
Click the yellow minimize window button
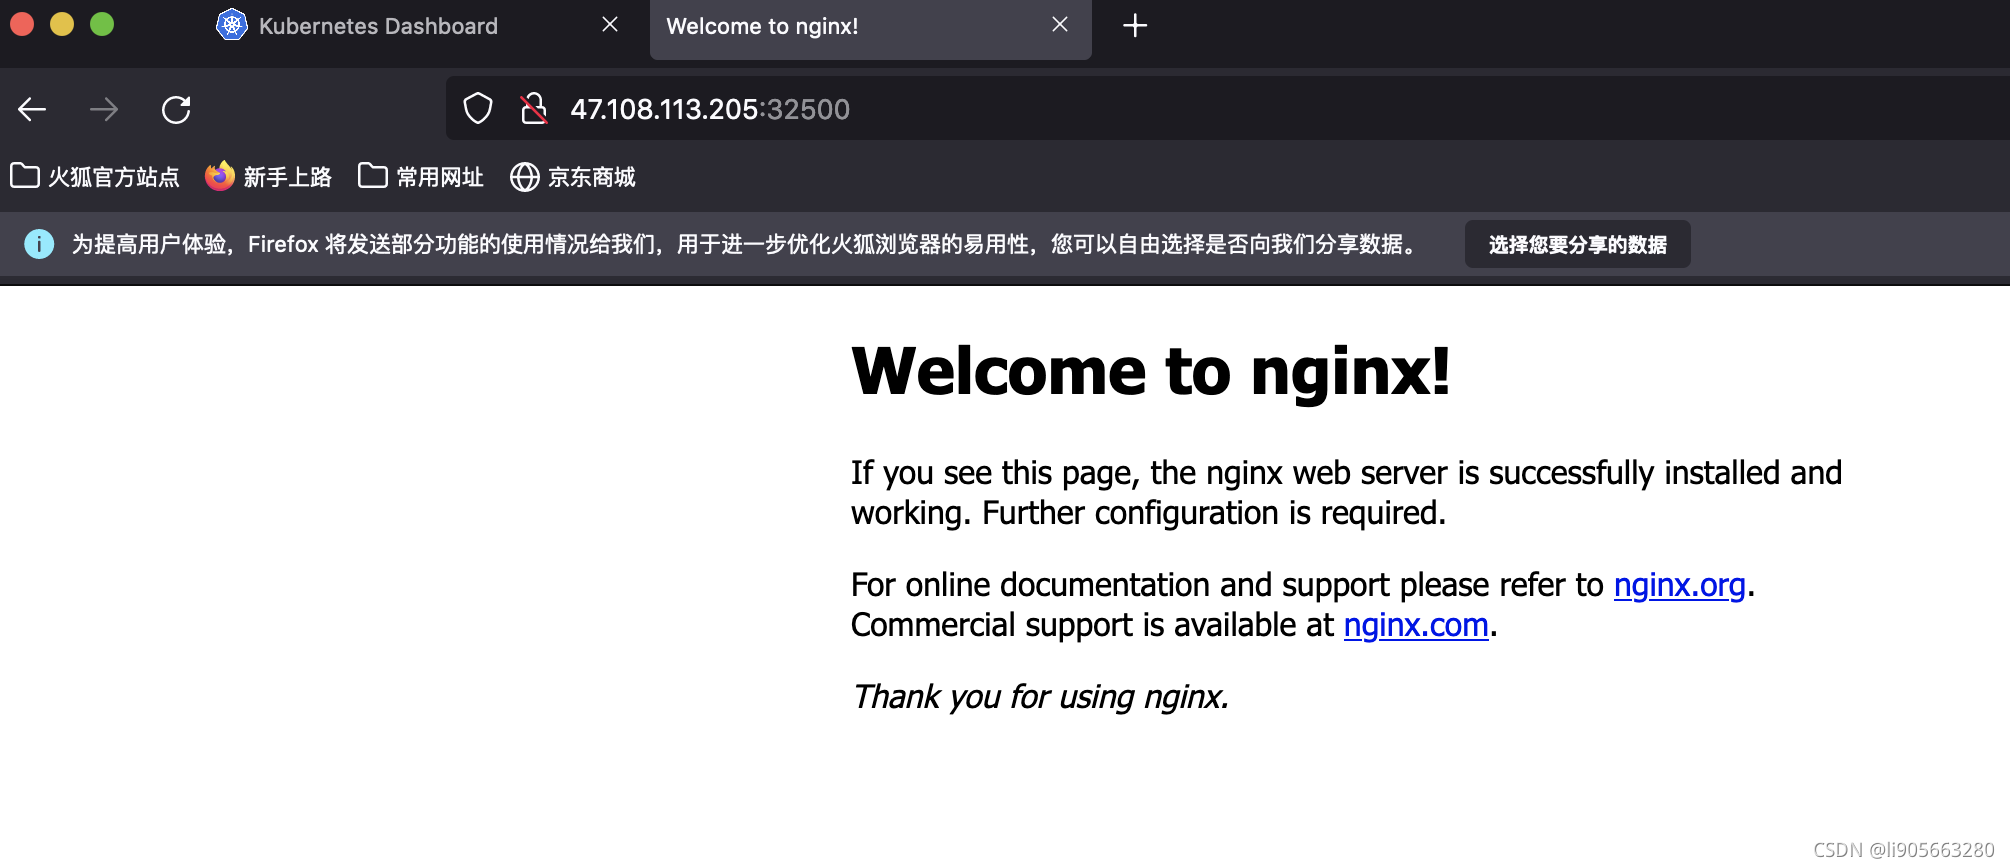tap(62, 24)
